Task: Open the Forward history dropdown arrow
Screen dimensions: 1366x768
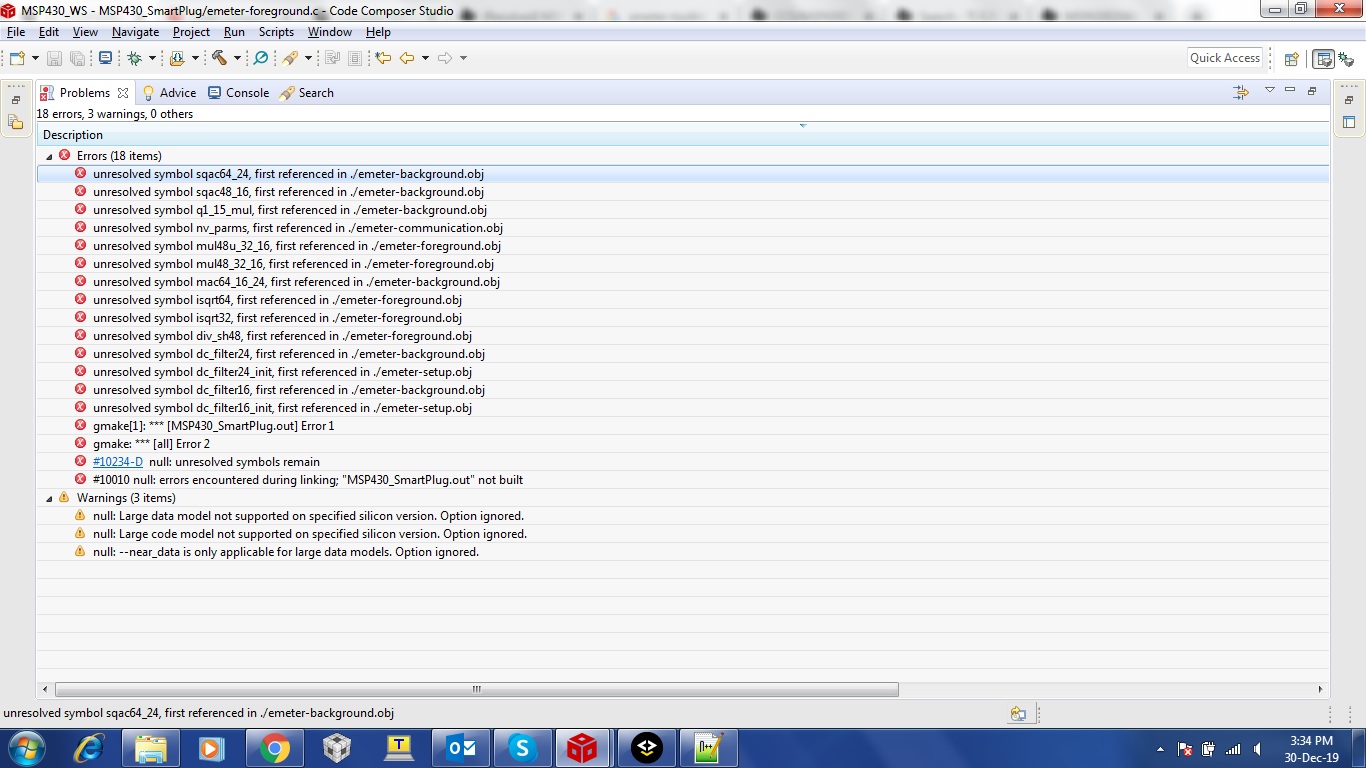Action: click(463, 58)
